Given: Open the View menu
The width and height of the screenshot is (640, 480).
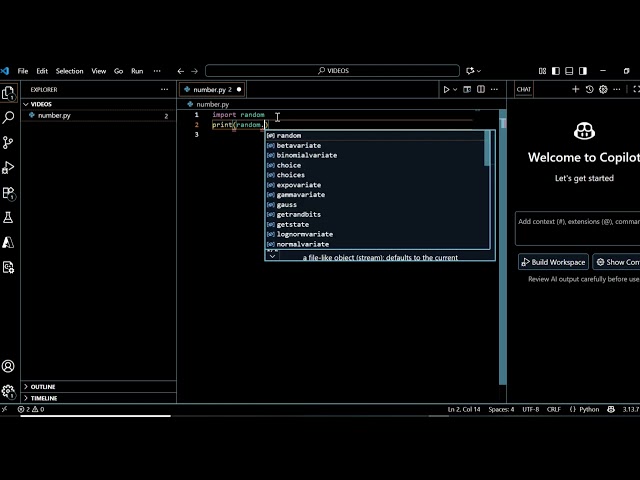Looking at the screenshot, I should click(99, 71).
